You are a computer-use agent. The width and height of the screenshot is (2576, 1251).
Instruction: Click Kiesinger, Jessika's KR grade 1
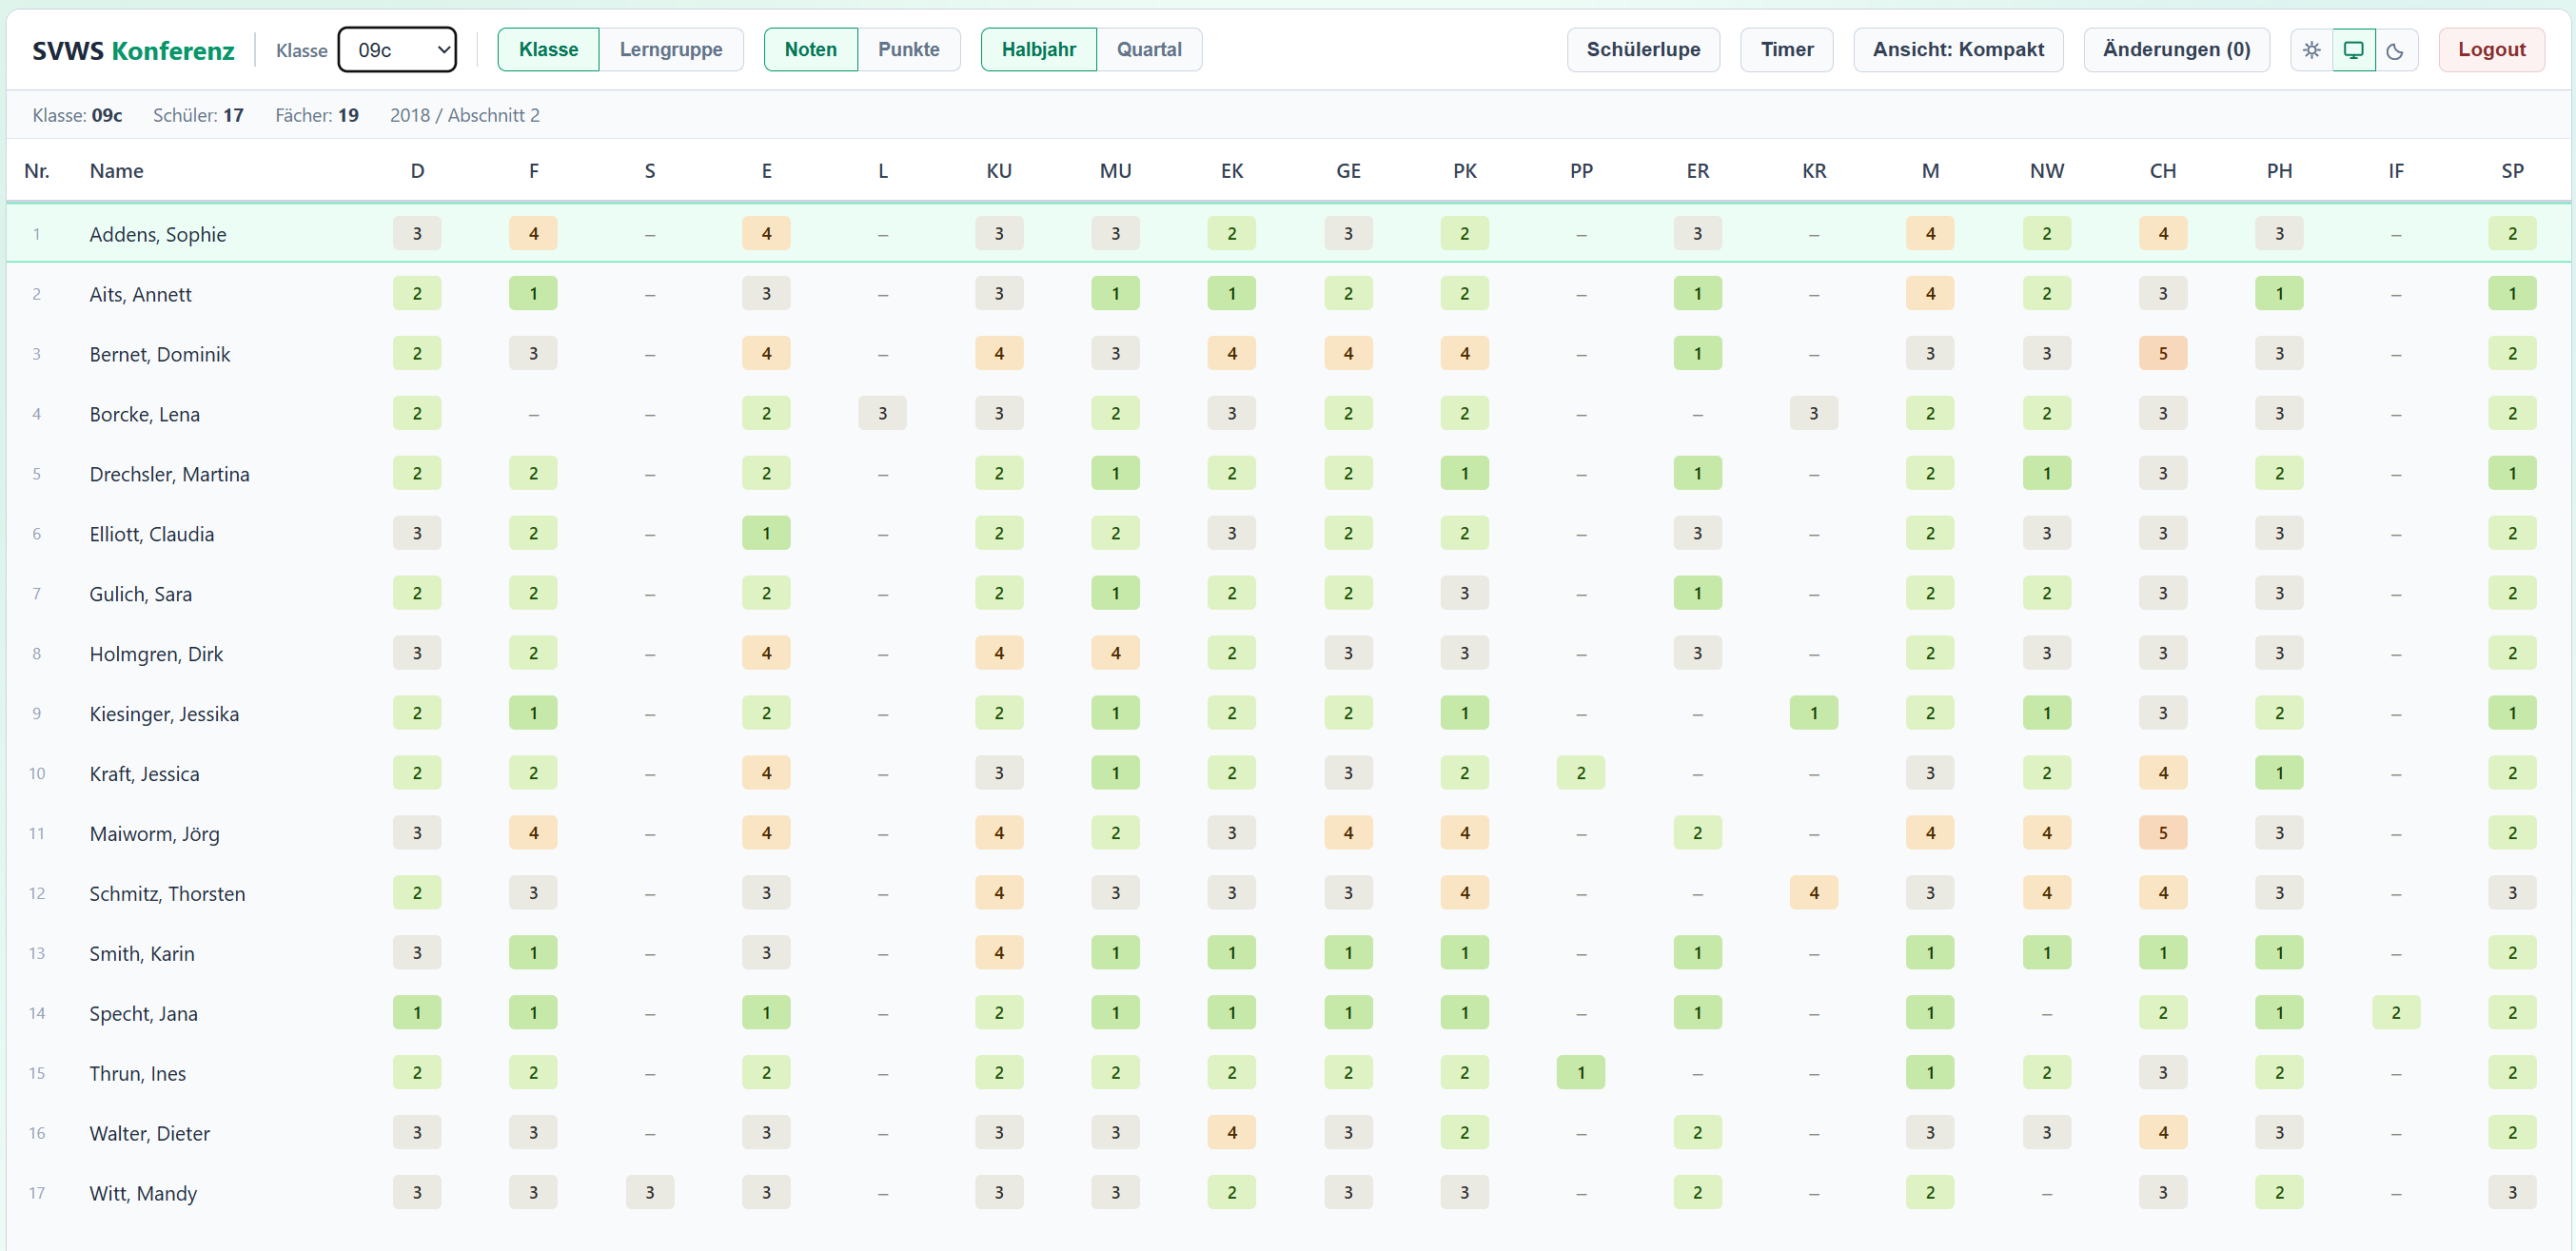coord(1813,713)
